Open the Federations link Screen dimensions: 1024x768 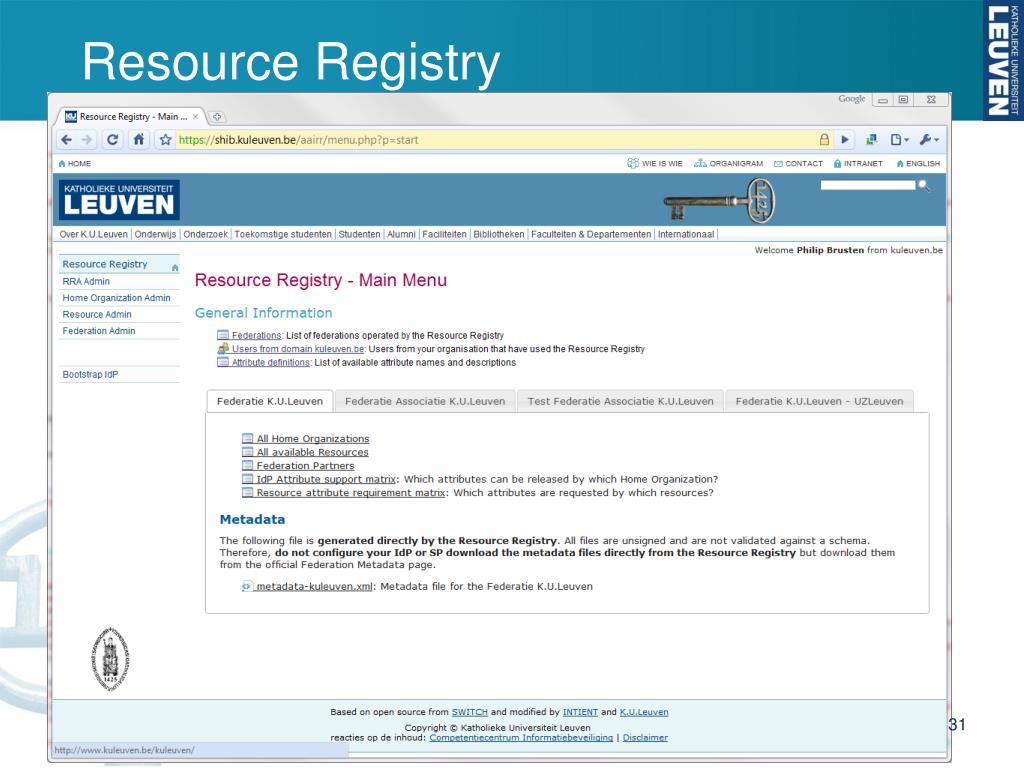257,335
